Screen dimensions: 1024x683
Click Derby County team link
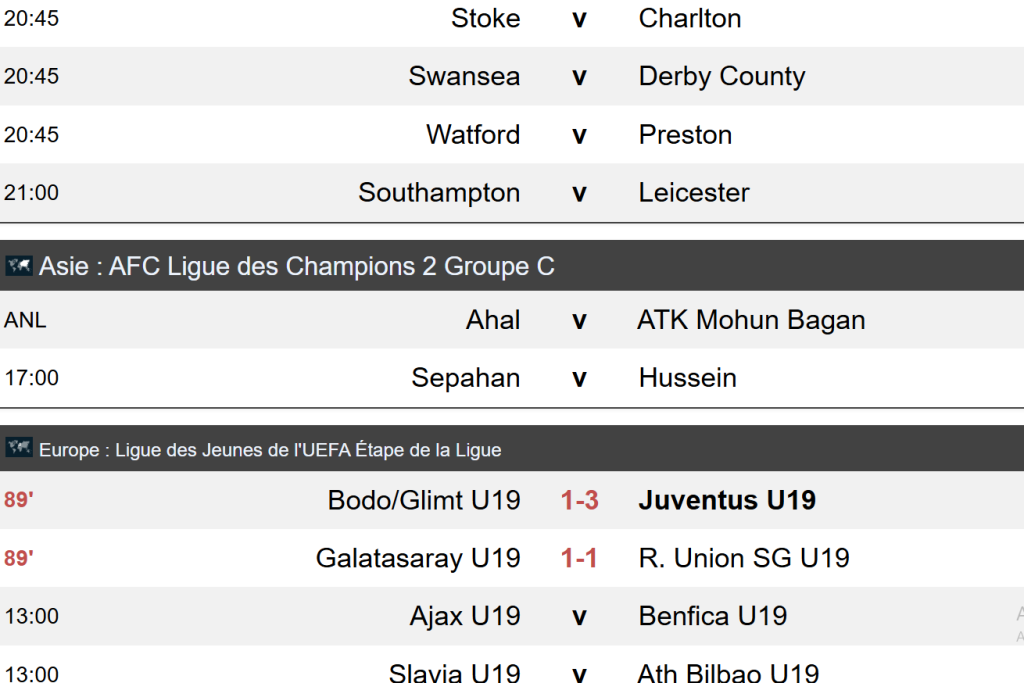coord(721,77)
